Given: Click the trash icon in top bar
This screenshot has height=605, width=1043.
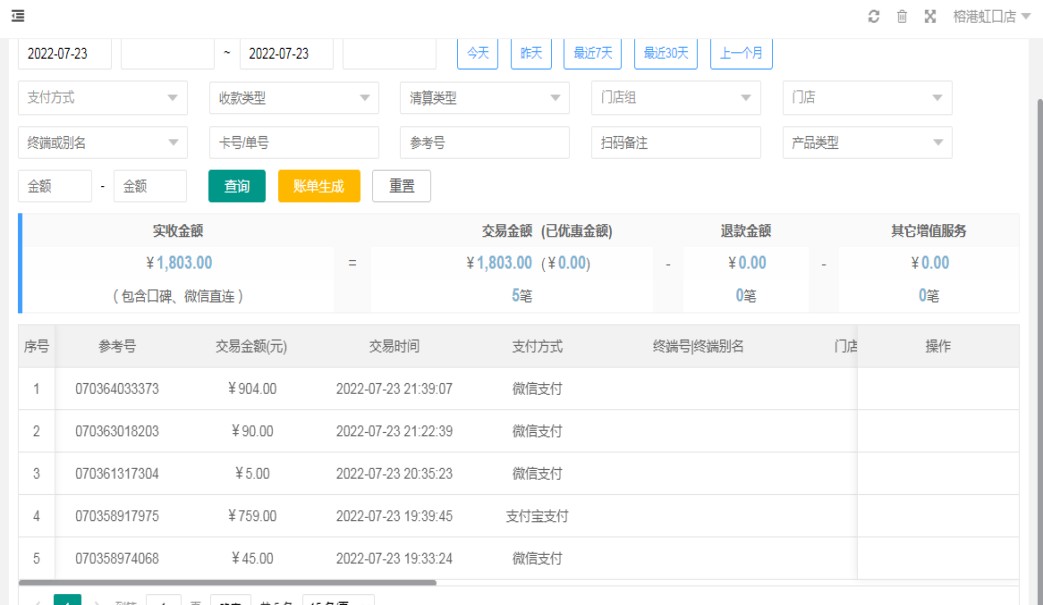Looking at the screenshot, I should (902, 16).
